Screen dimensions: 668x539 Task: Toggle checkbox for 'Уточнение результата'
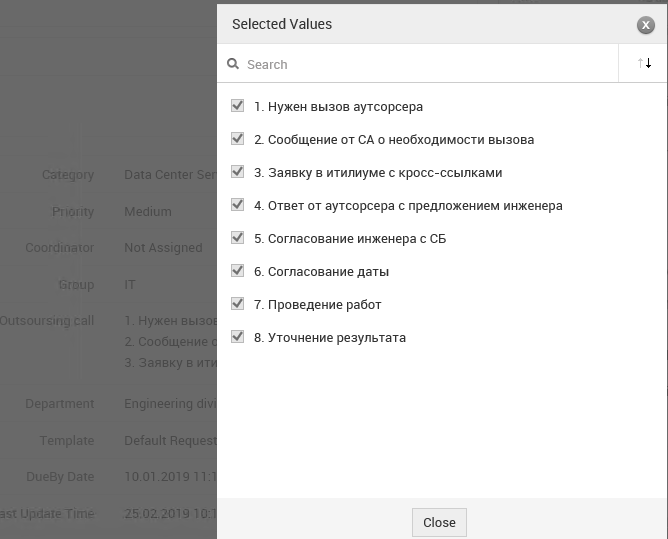click(237, 337)
